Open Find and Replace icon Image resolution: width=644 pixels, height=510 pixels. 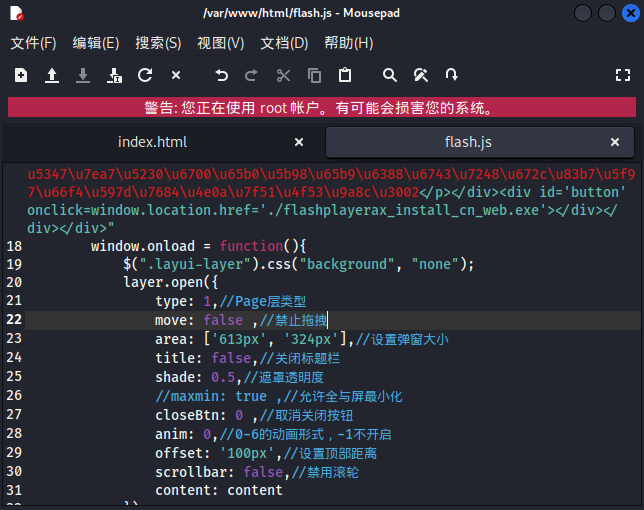coord(421,76)
